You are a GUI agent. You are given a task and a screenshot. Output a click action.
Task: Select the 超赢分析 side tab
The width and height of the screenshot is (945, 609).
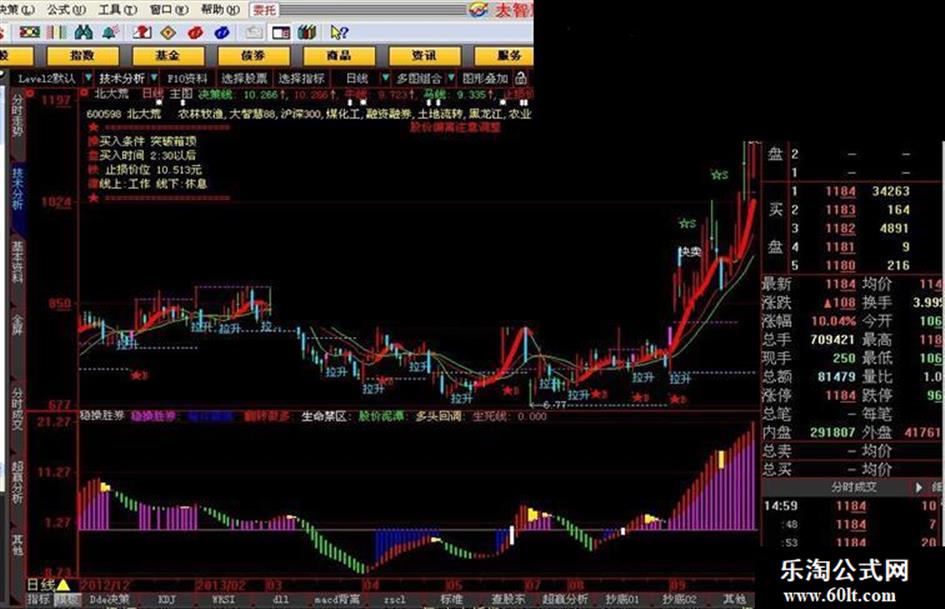pyautogui.click(x=17, y=482)
